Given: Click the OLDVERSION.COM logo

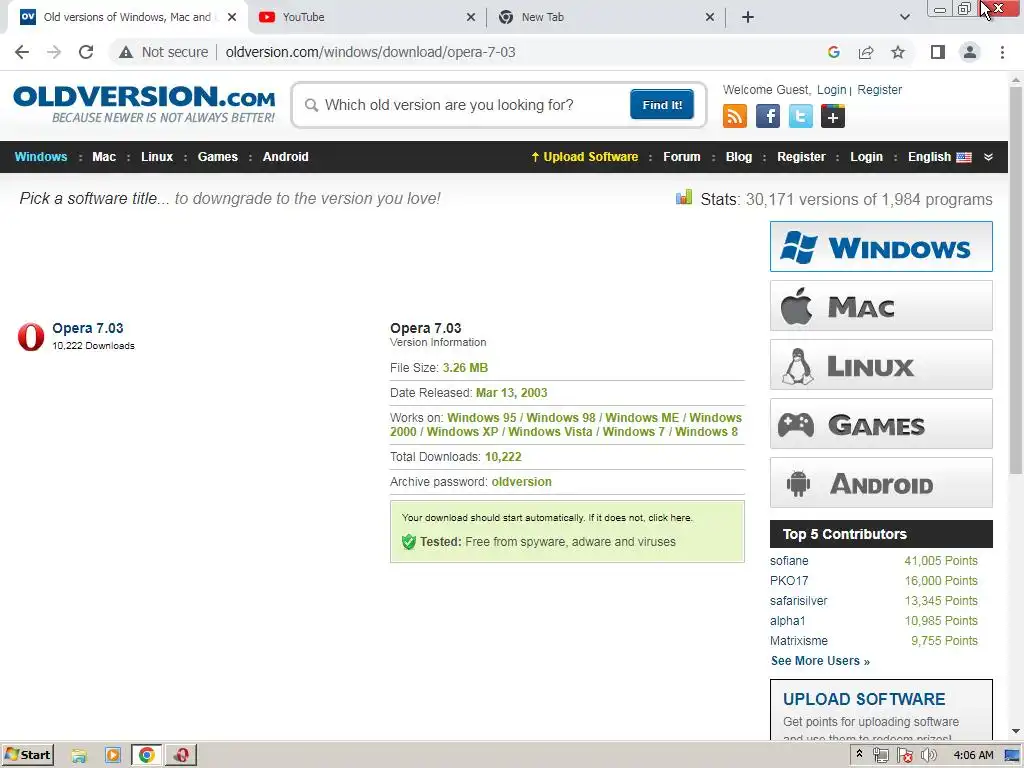Looking at the screenshot, I should (x=144, y=104).
